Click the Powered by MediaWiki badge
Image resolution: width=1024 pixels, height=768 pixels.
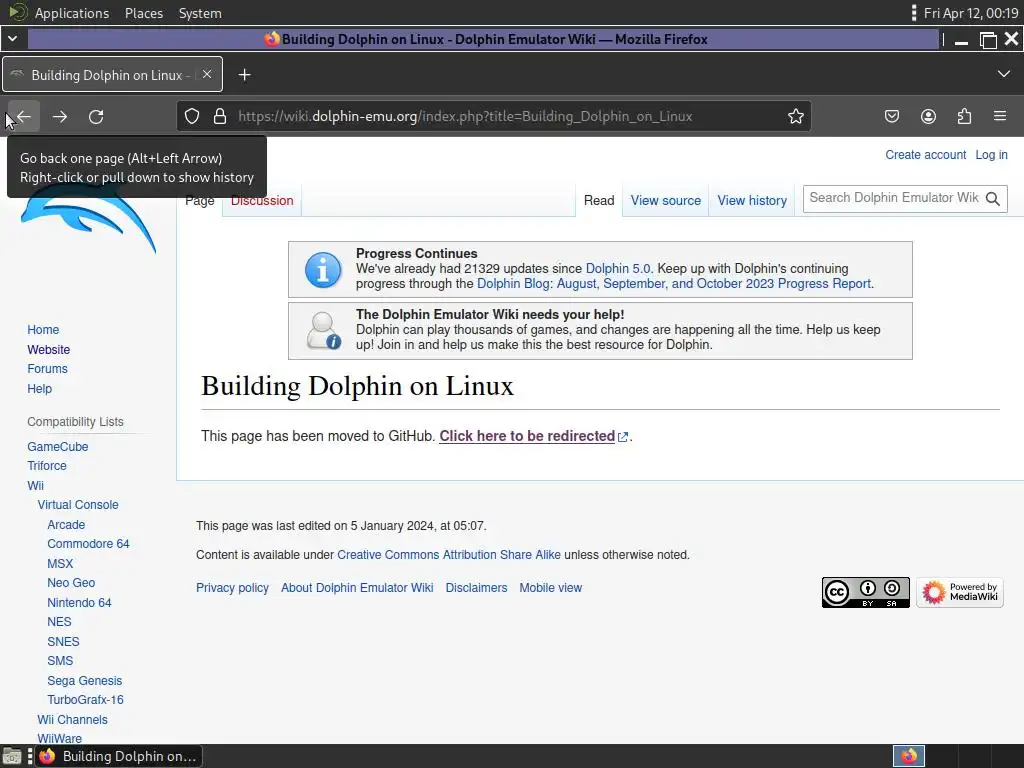click(959, 592)
